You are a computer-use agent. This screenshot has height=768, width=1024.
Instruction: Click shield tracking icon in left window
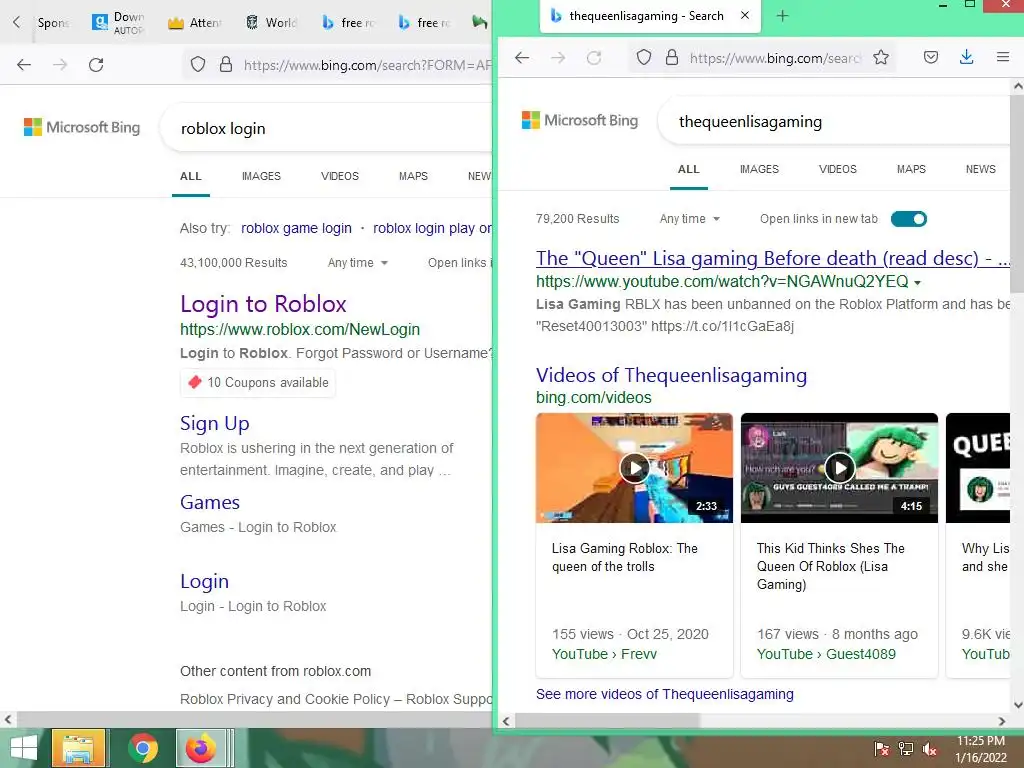tap(198, 65)
